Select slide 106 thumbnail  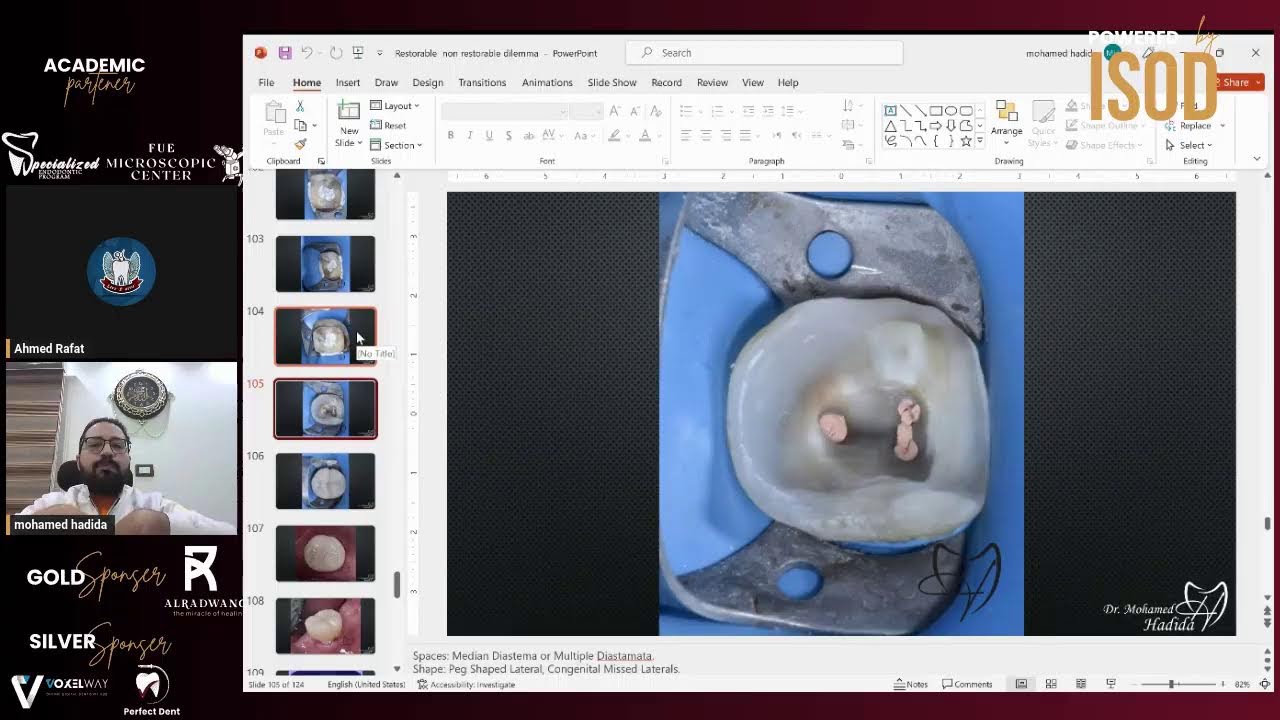[x=325, y=481]
